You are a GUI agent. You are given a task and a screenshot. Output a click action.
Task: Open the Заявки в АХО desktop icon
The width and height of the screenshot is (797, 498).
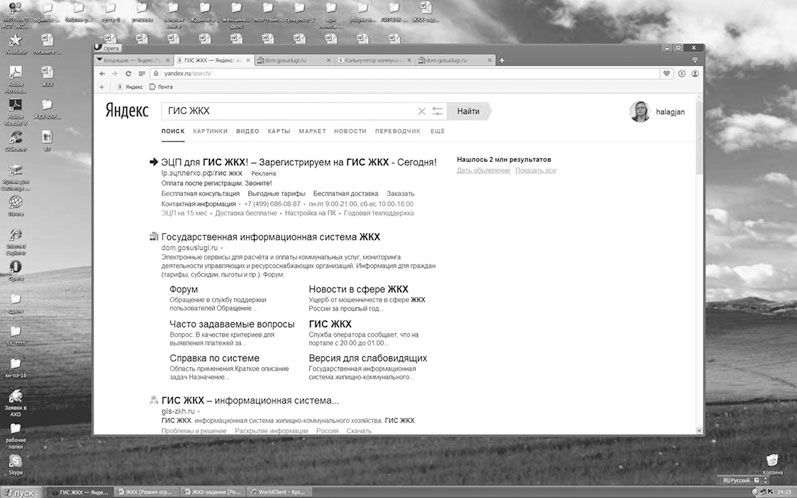pyautogui.click(x=15, y=402)
